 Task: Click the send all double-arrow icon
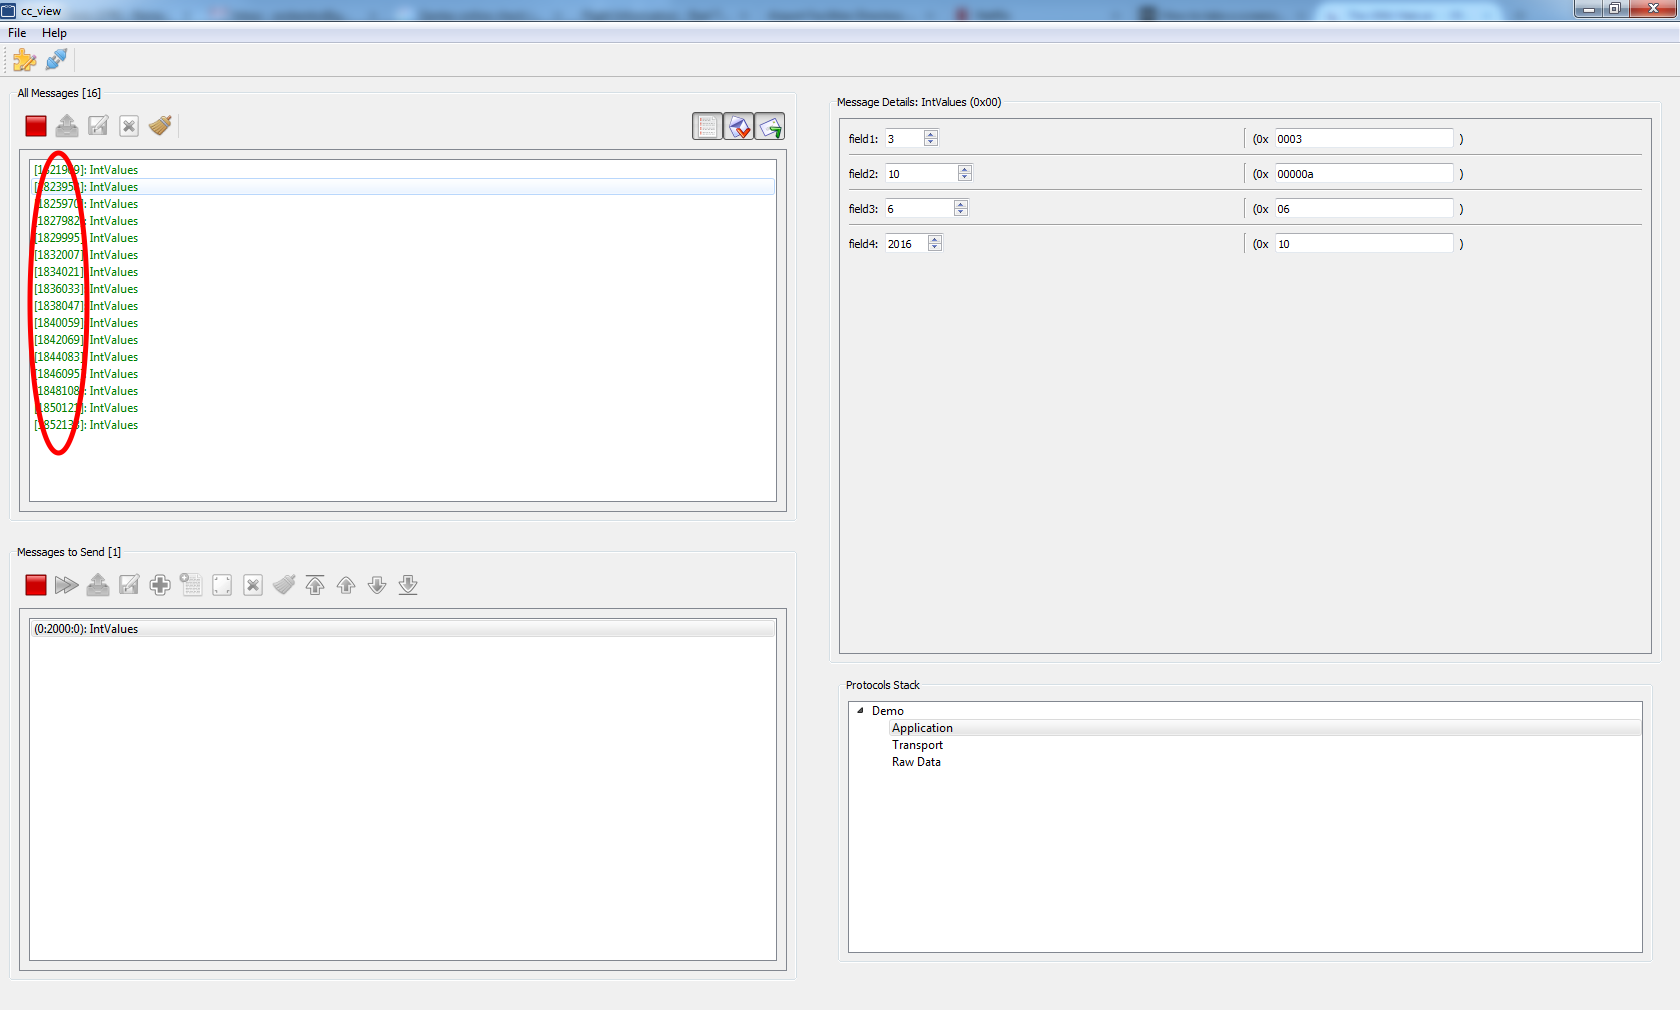click(x=67, y=585)
